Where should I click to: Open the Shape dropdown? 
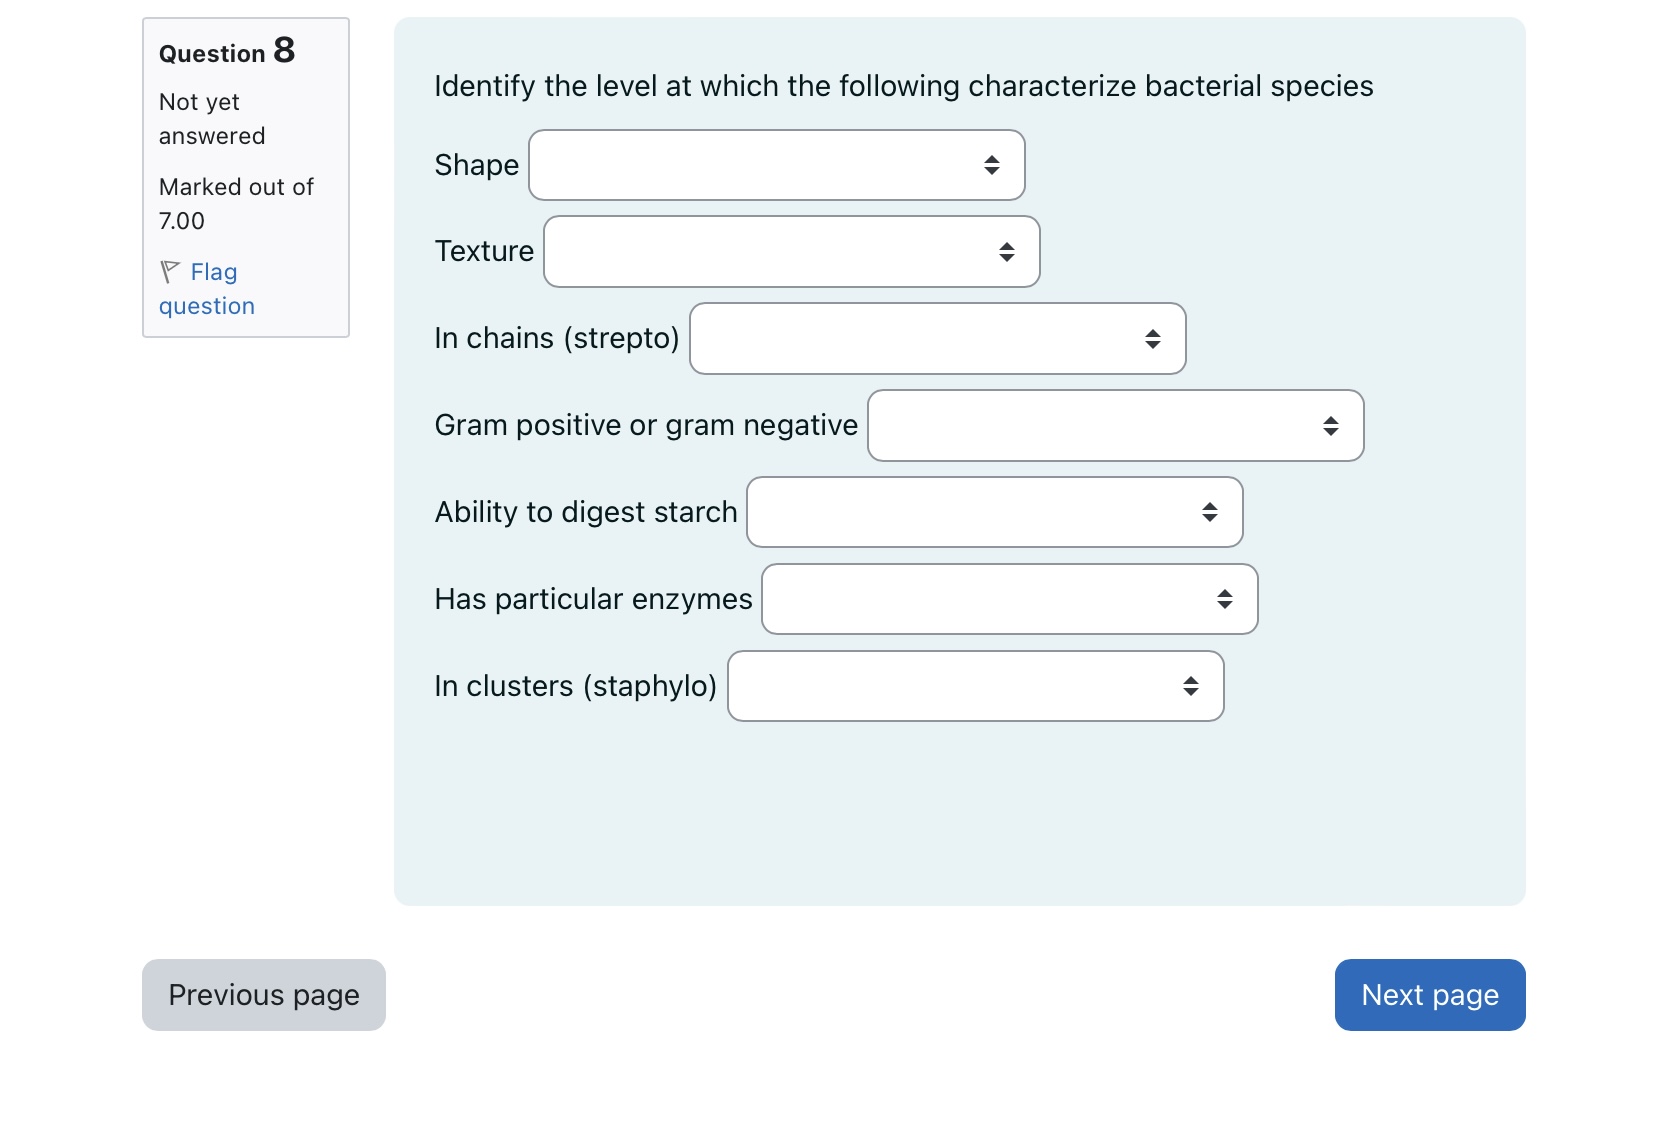pos(777,165)
